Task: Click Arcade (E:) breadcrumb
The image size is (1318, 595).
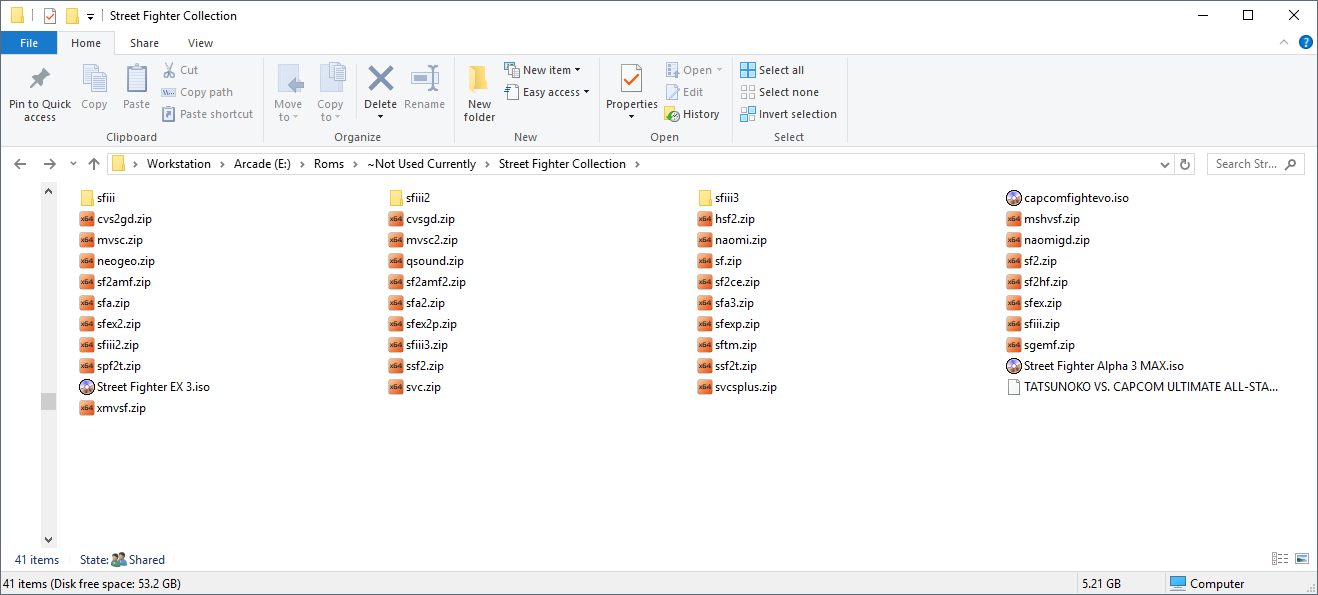Action: click(262, 164)
